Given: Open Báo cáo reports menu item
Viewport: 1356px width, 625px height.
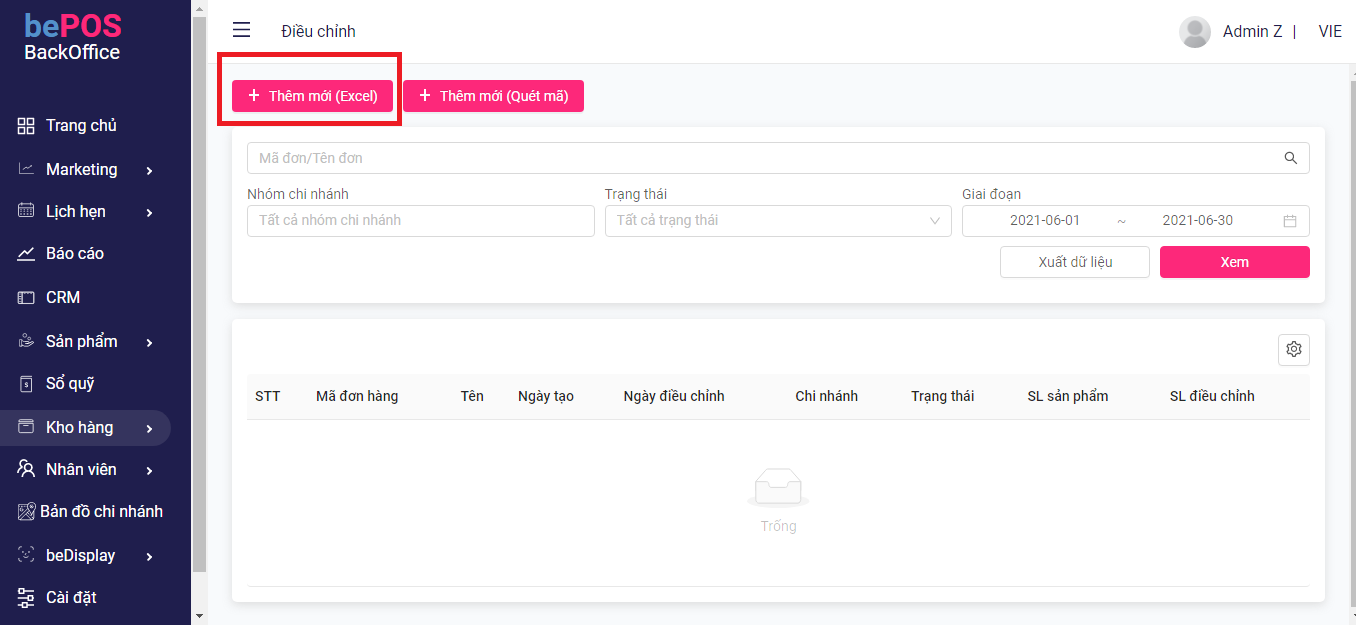Looking at the screenshot, I should tap(74, 254).
